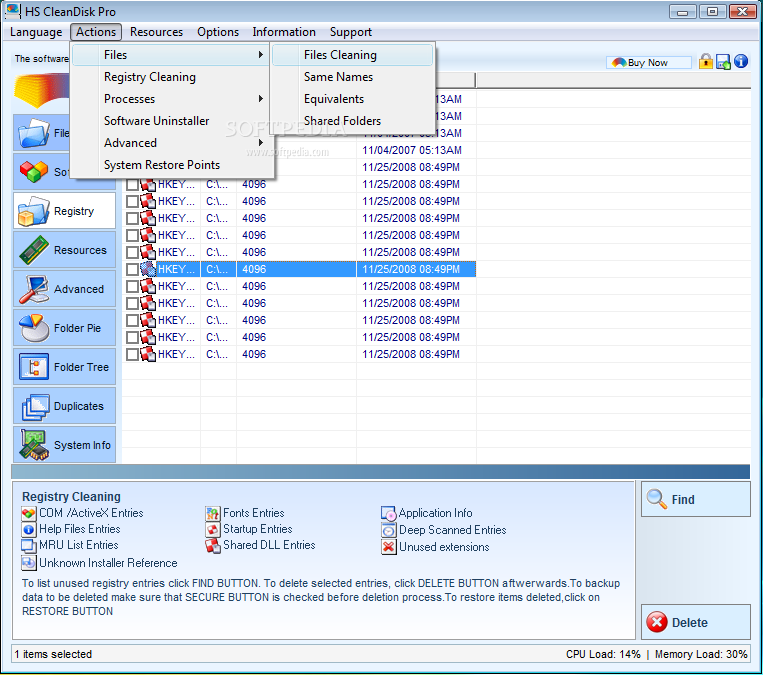Click the Application Info icon

tap(388, 513)
